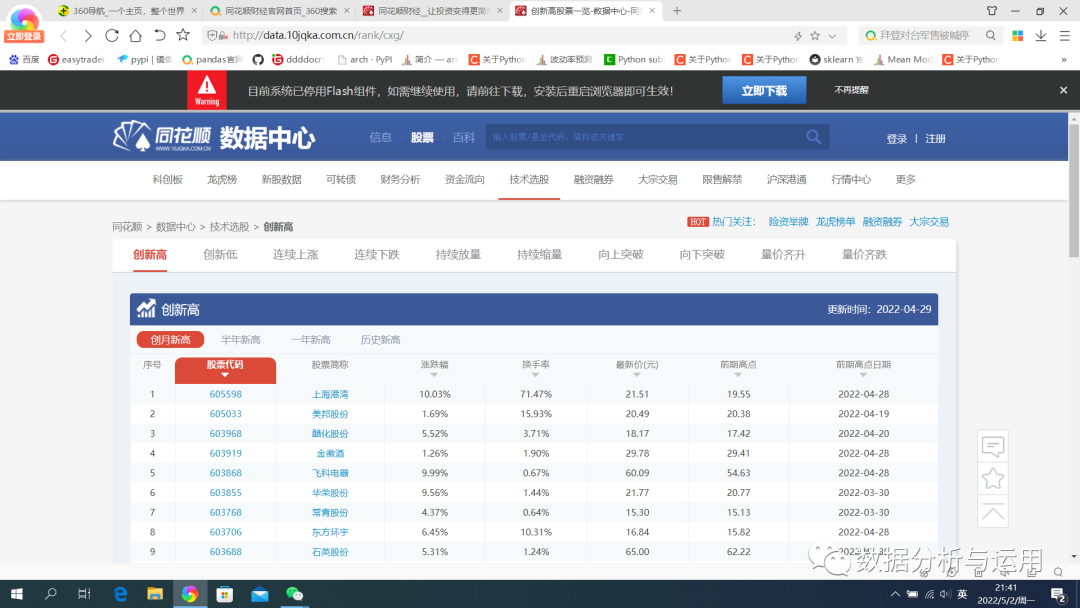Click the 注册 link
1080x608 pixels.
[935, 138]
